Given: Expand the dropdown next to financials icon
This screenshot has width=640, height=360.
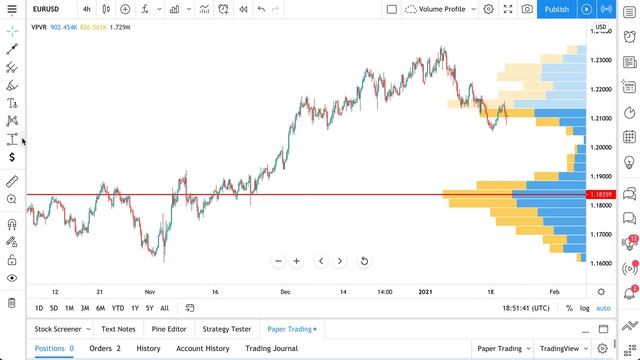Looking at the screenshot, I should tap(189, 9).
